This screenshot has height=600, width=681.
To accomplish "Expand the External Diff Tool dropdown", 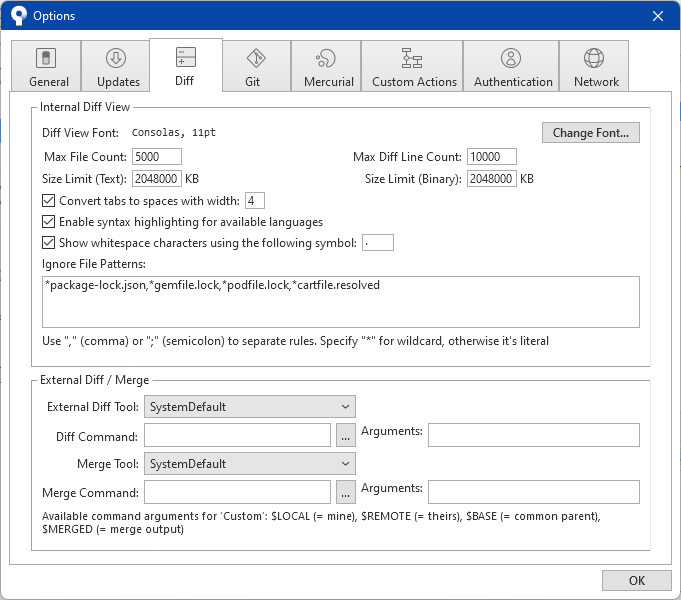I will (250, 407).
